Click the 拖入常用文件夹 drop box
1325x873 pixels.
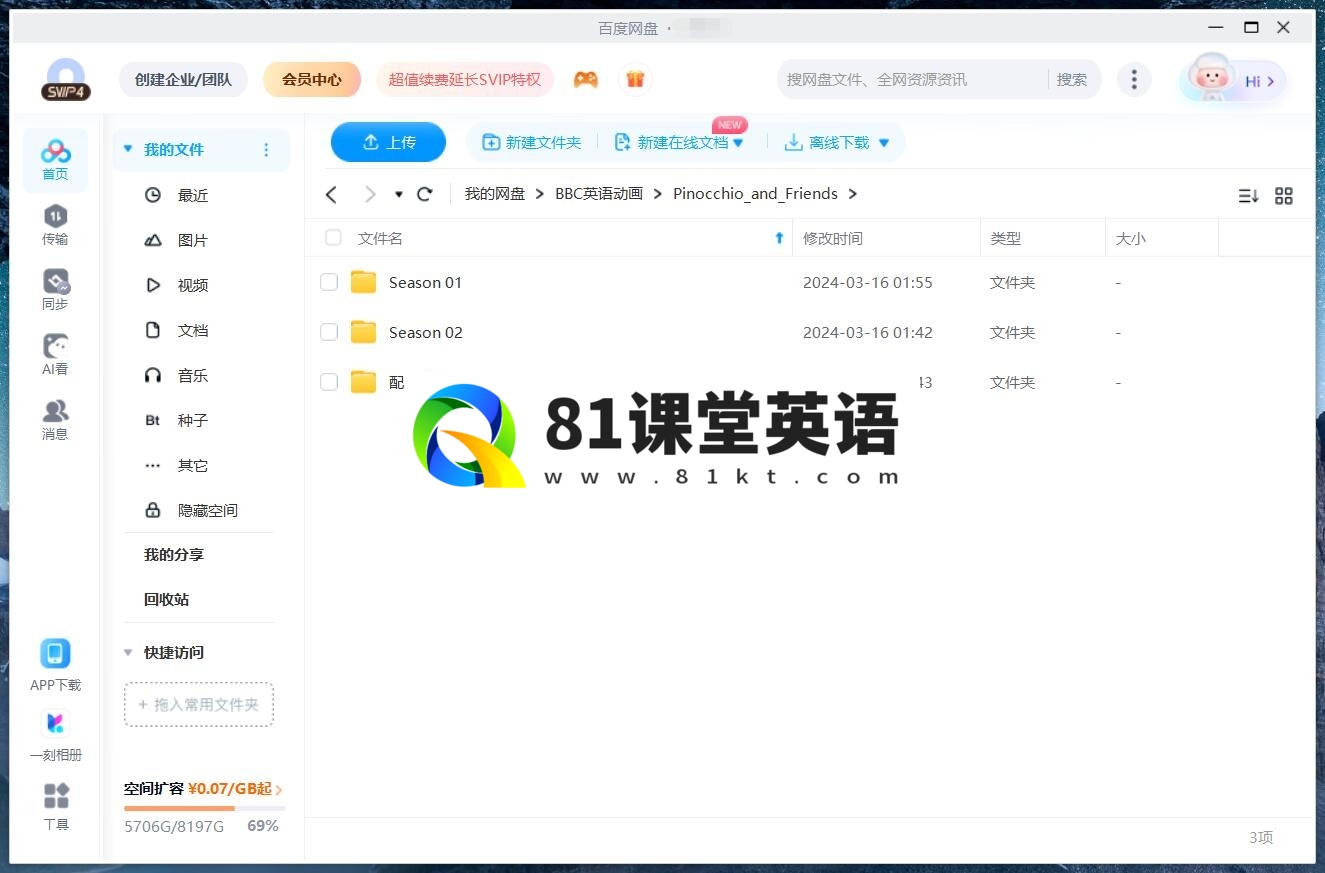199,704
